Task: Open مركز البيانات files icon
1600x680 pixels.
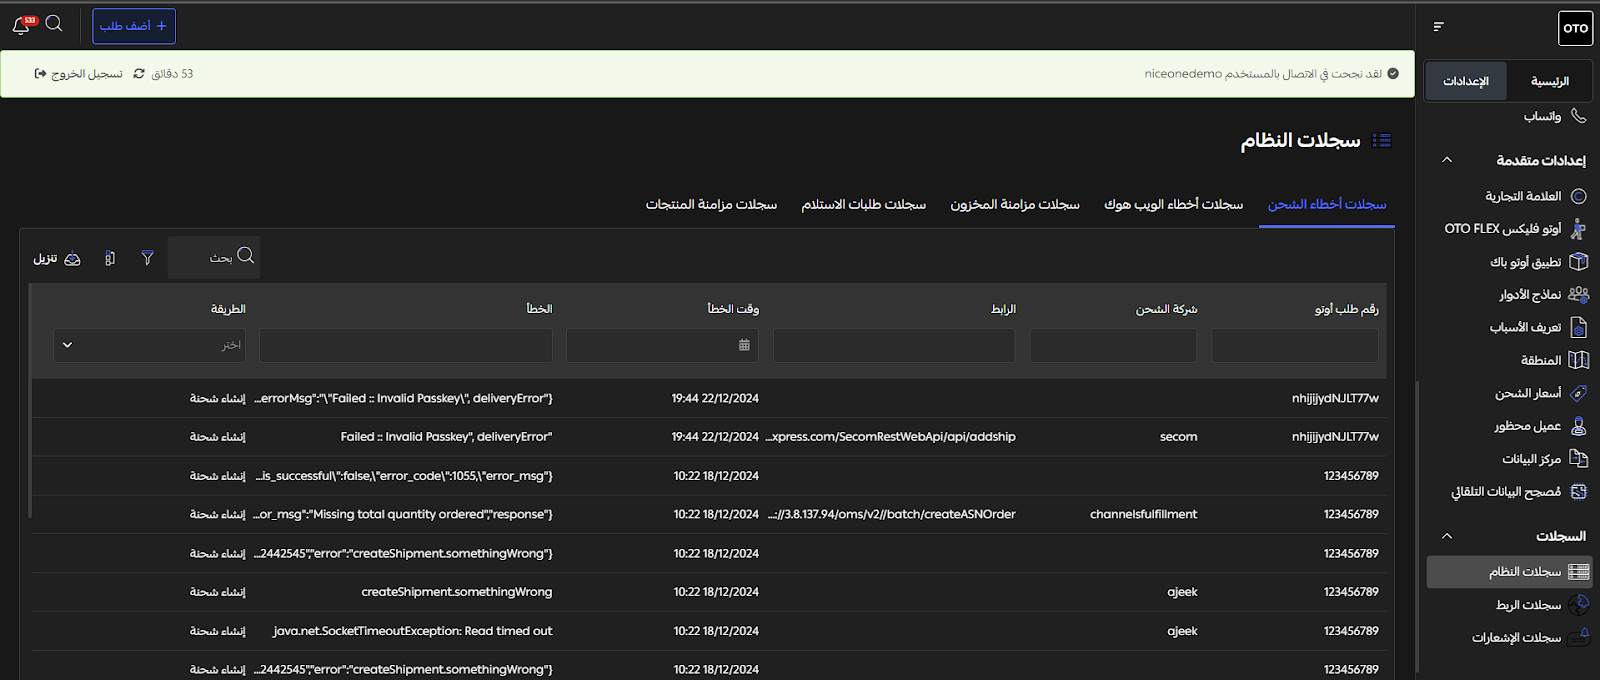Action: click(x=1579, y=458)
